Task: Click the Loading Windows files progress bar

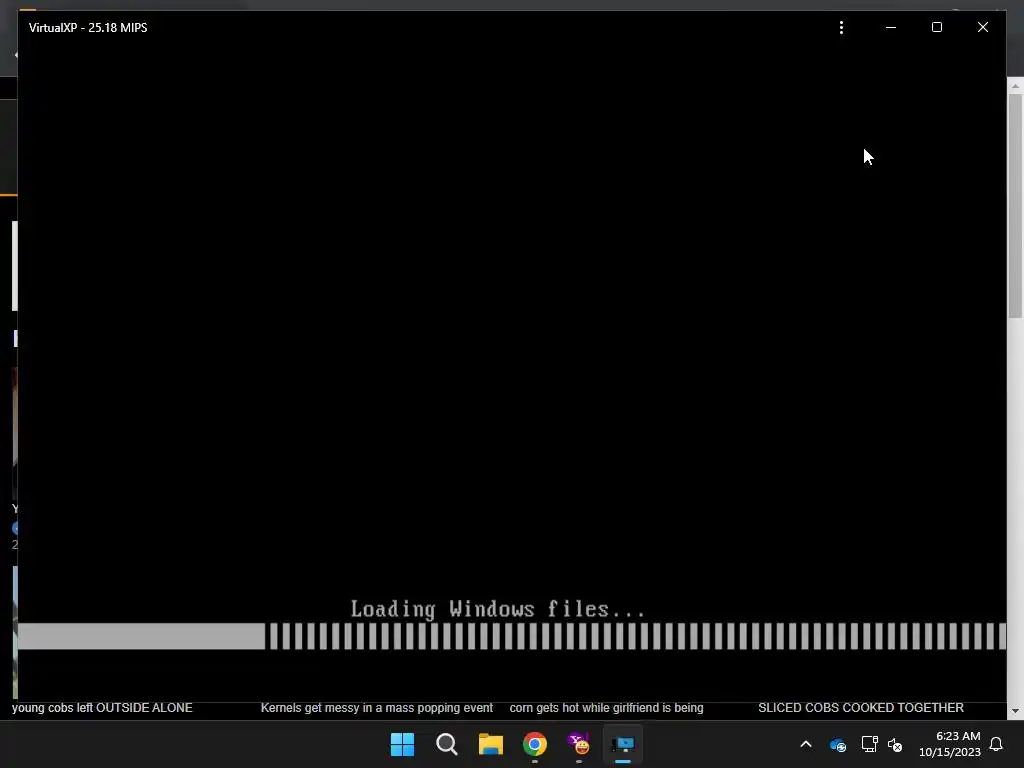Action: (x=512, y=636)
